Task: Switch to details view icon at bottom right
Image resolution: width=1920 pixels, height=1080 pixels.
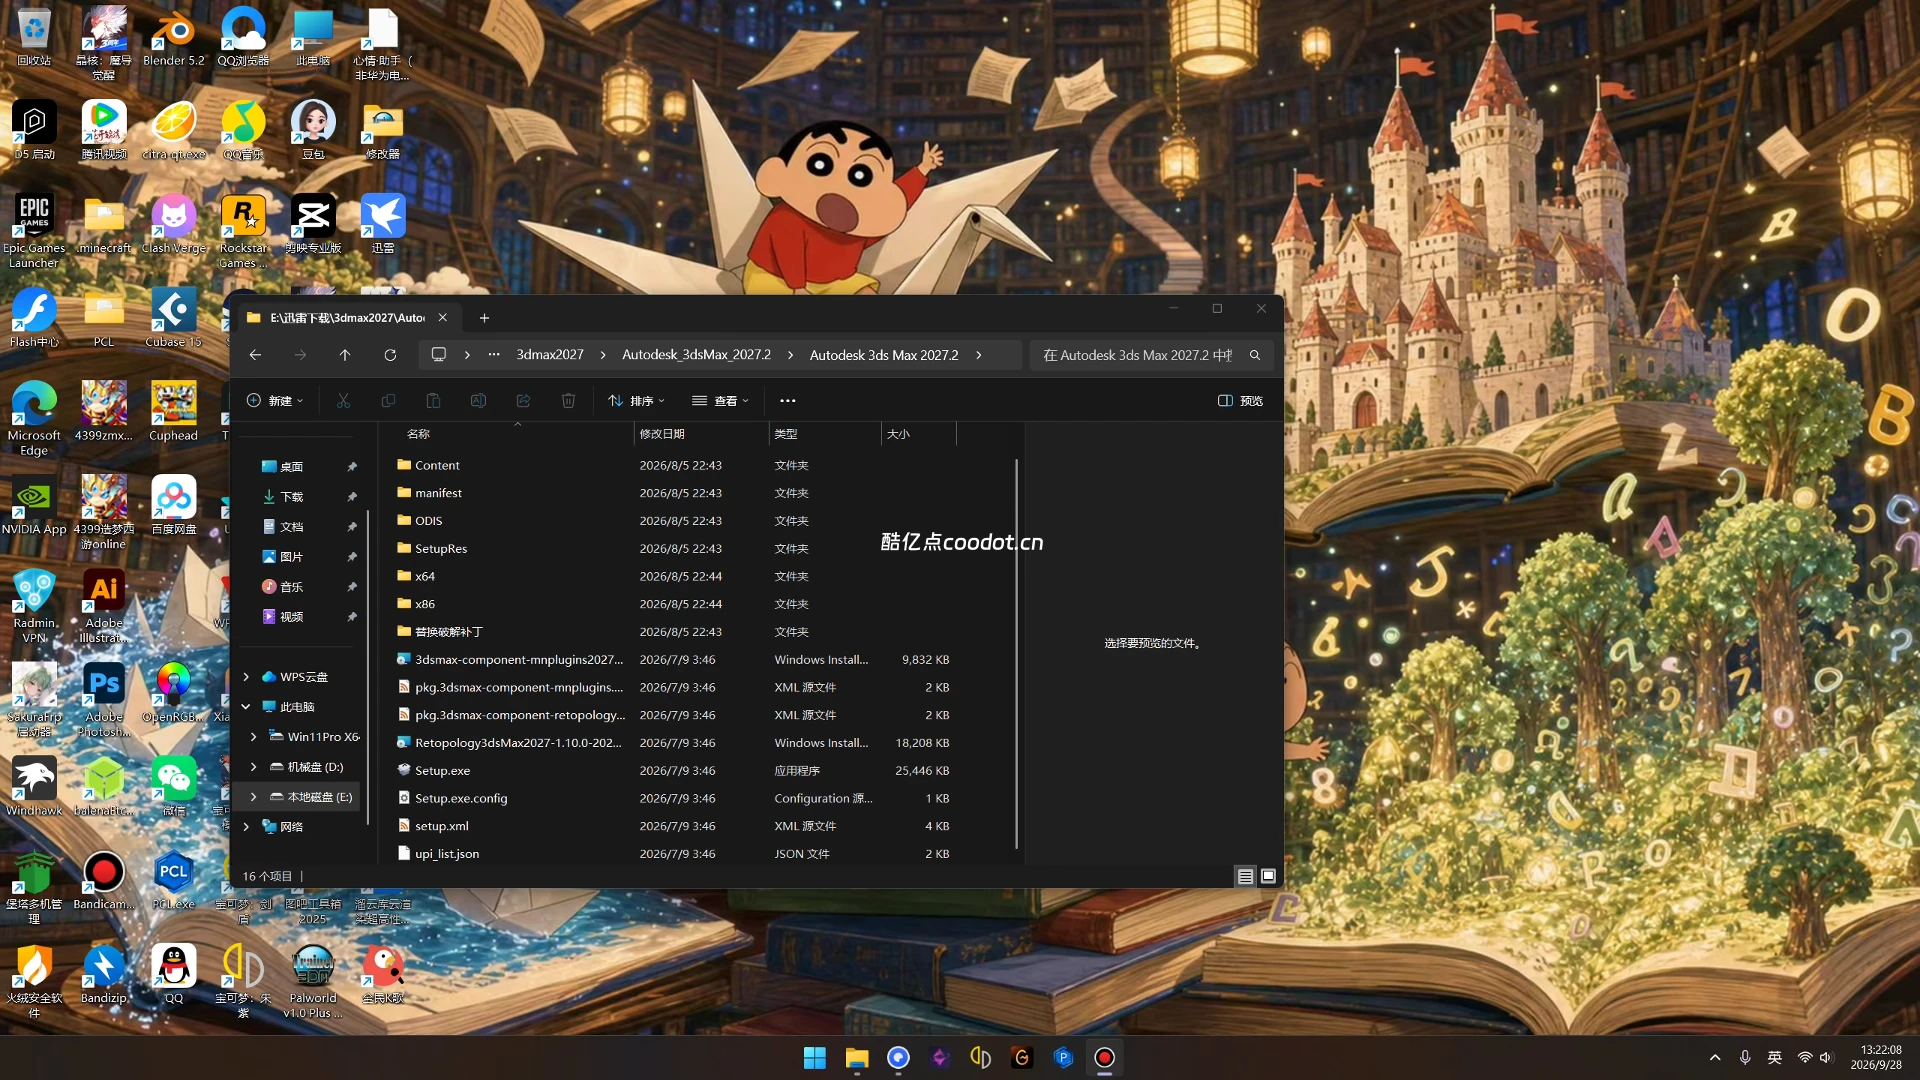Action: [x=1245, y=876]
